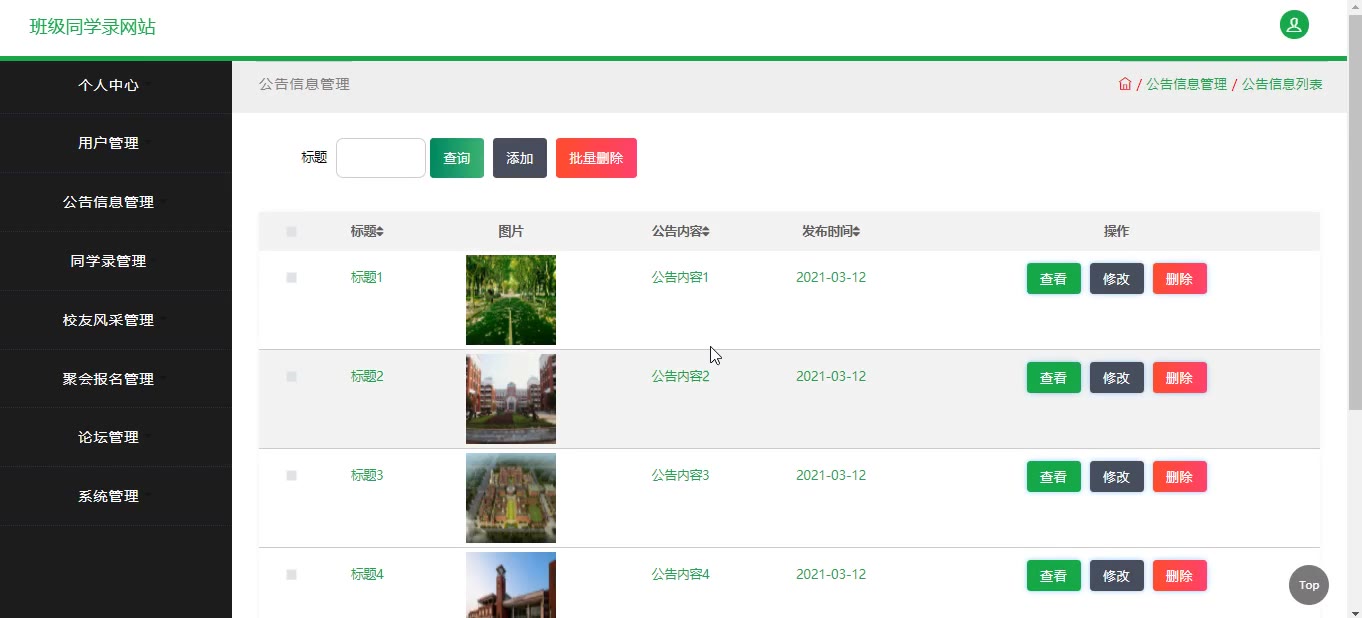
Task: Click 修改 for 标题4 row
Action: [x=1117, y=576]
